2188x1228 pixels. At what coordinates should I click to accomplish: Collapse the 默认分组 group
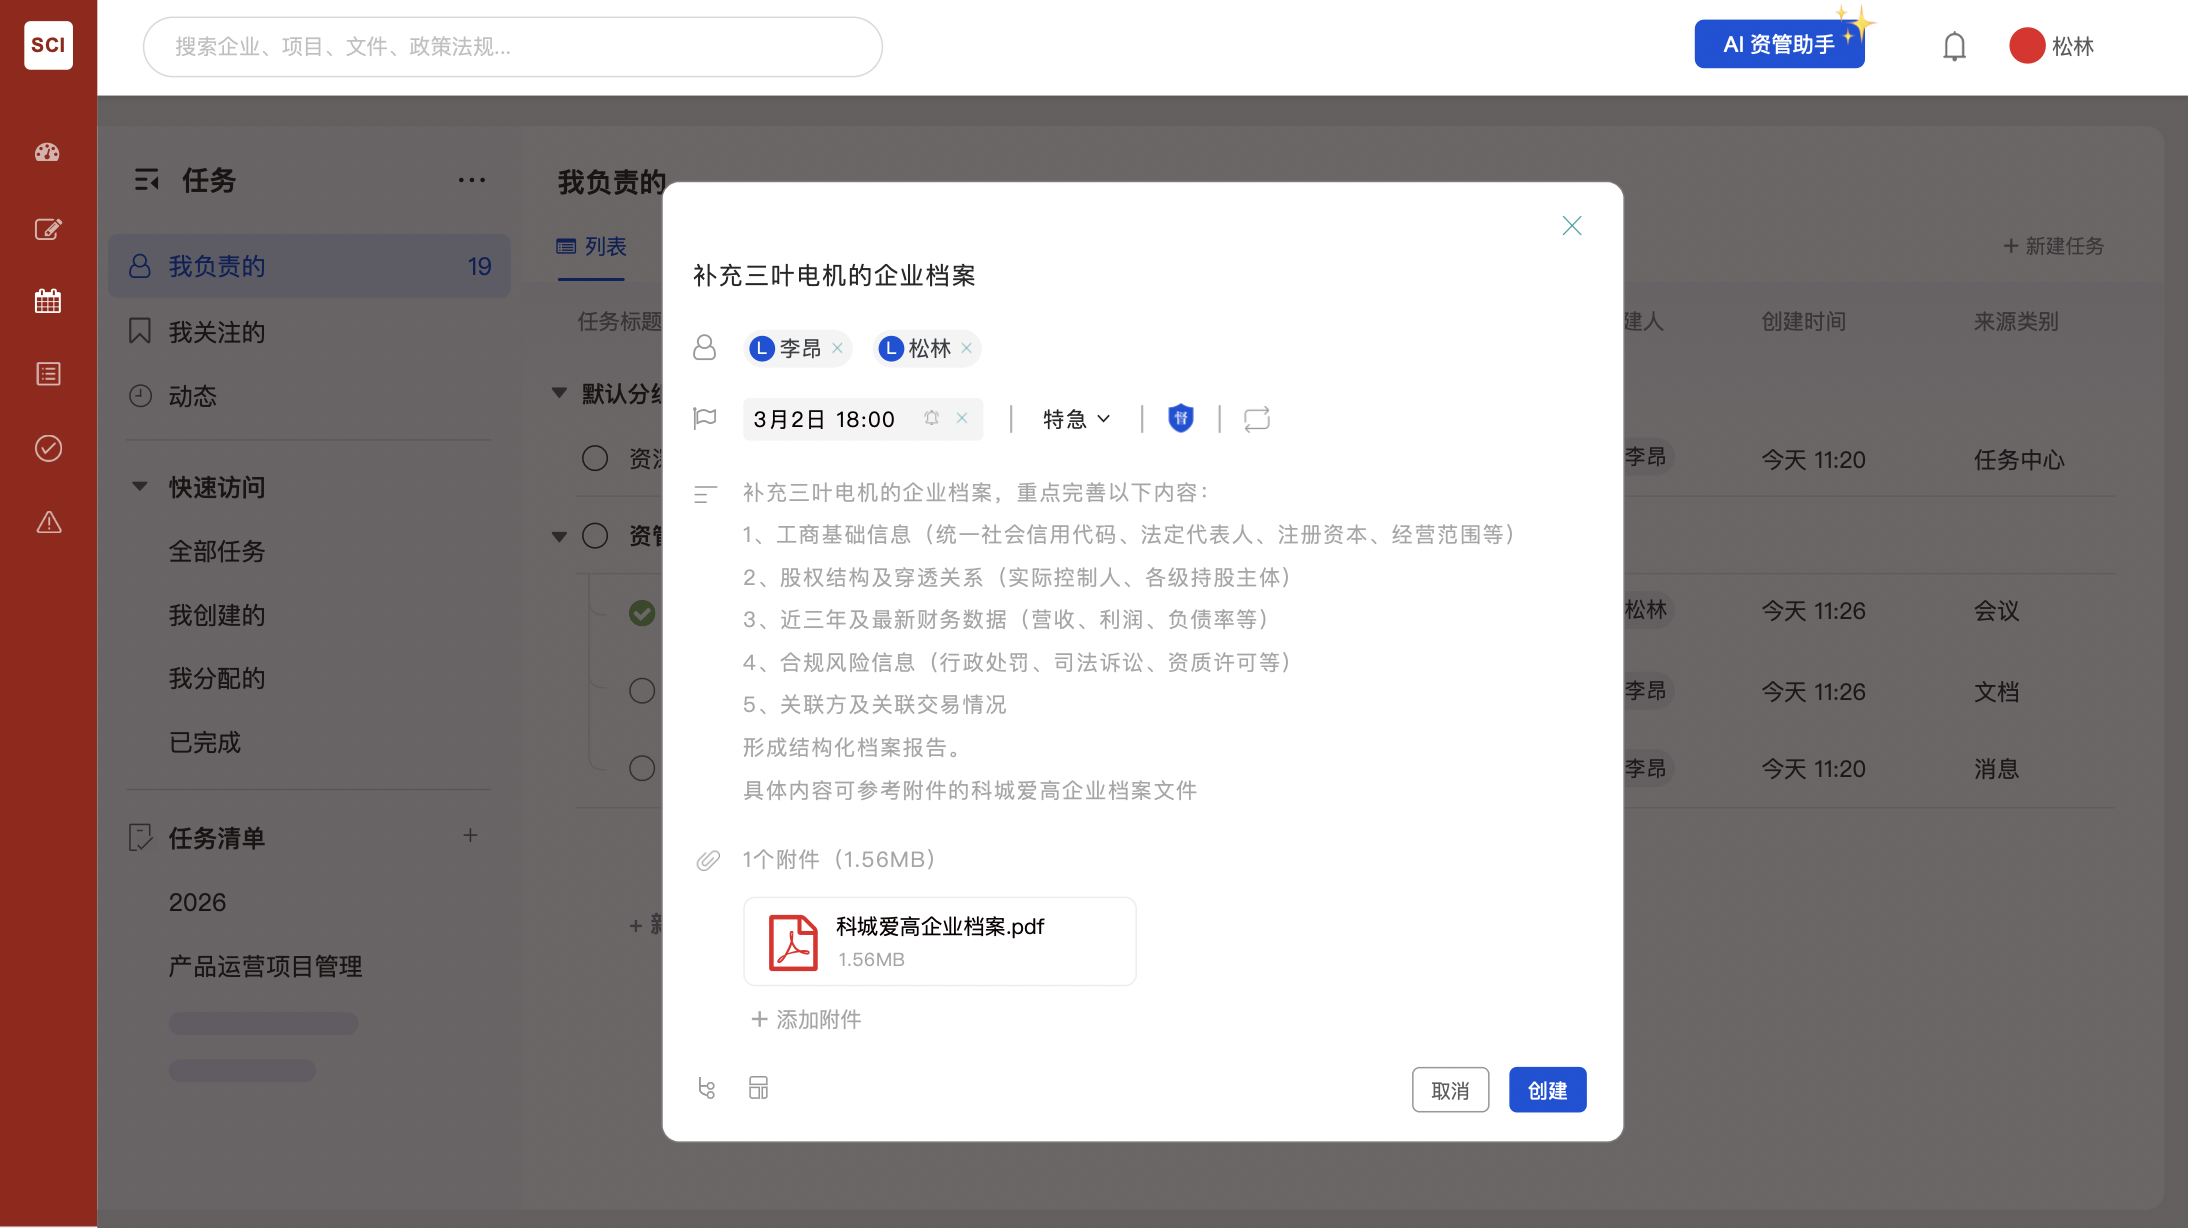point(560,393)
